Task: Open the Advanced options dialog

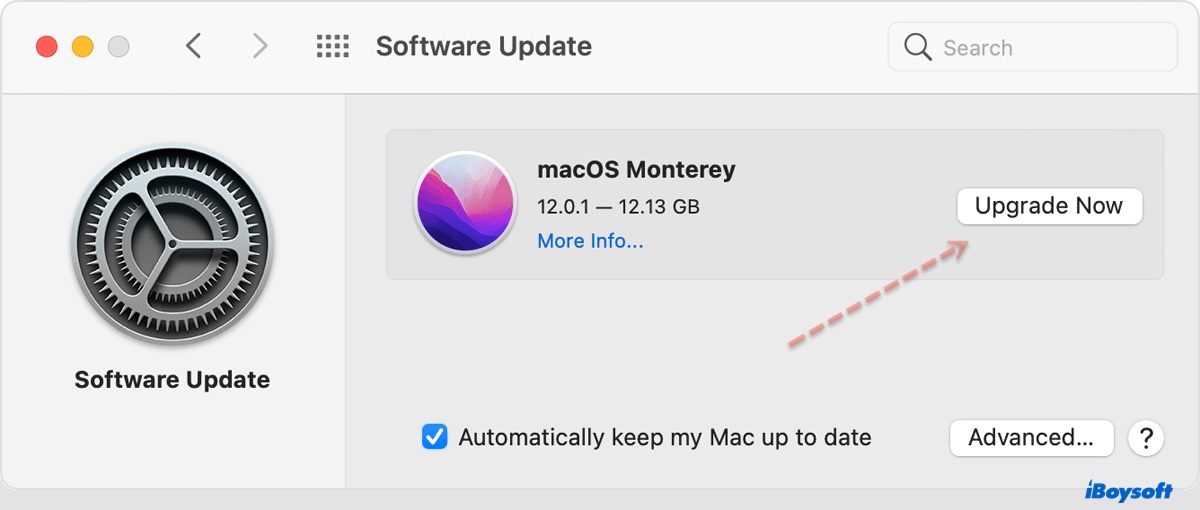Action: (1031, 437)
